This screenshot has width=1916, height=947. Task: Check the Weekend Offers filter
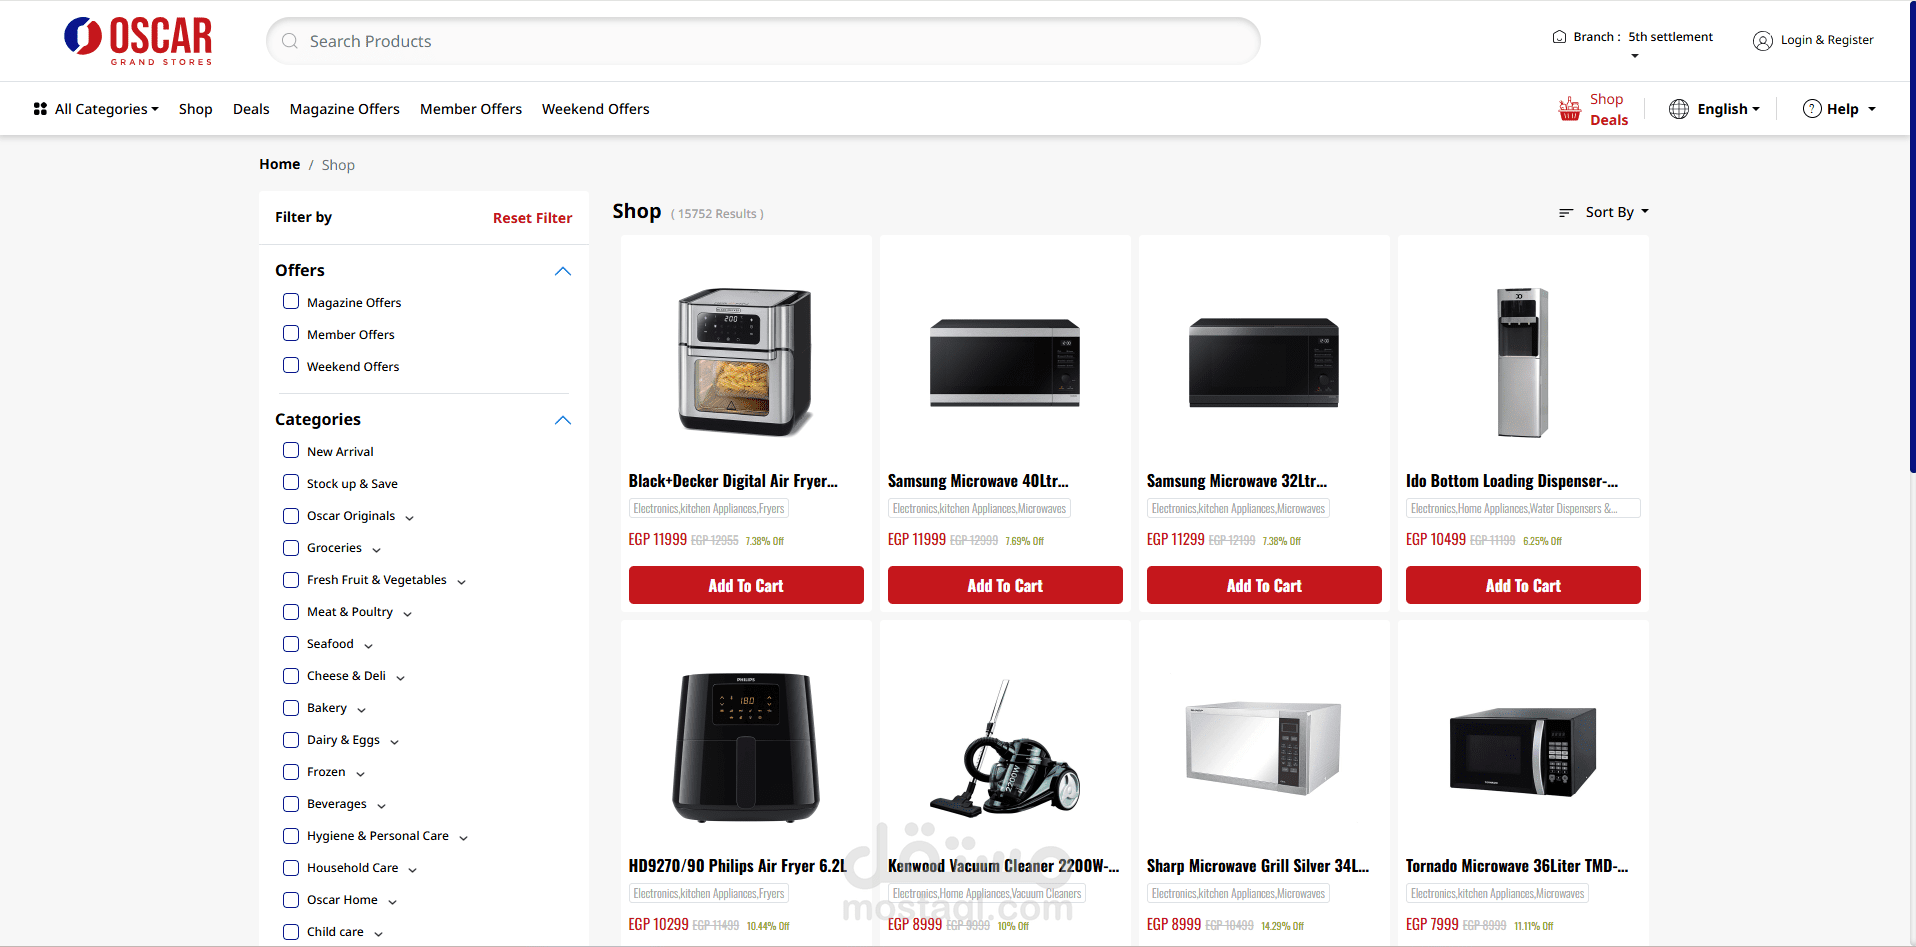[x=291, y=365]
